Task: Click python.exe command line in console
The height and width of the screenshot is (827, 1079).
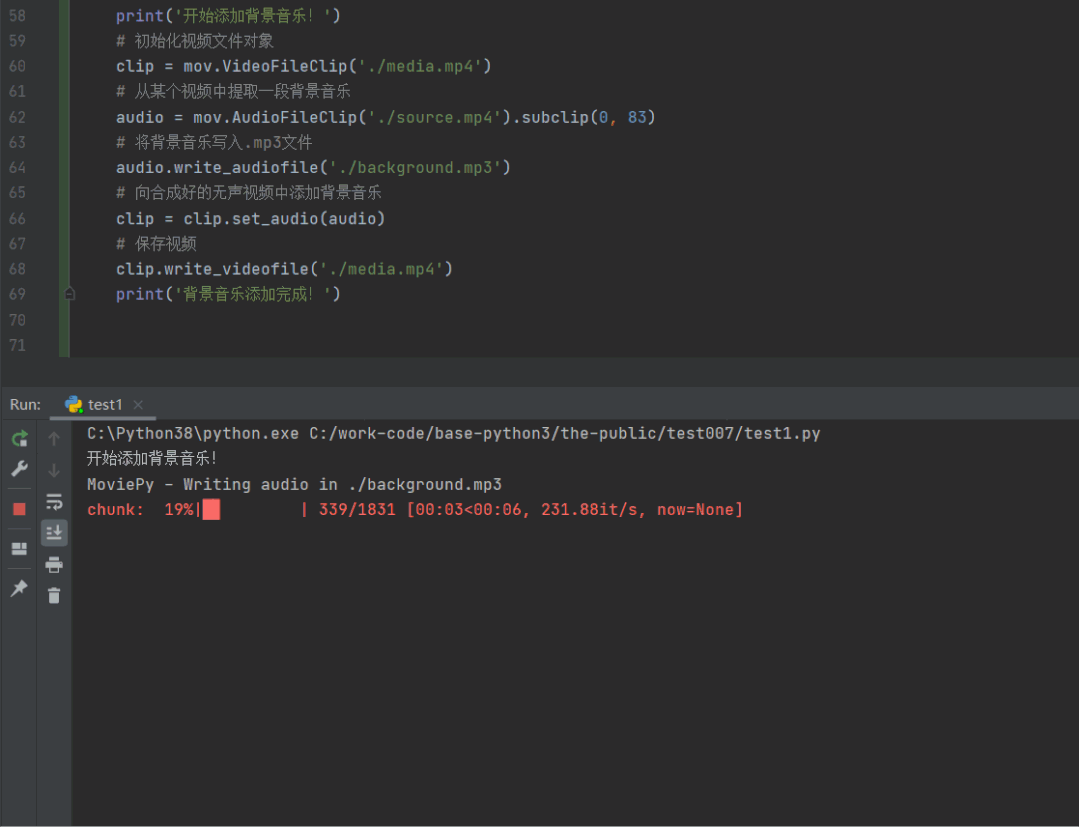Action: 453,433
